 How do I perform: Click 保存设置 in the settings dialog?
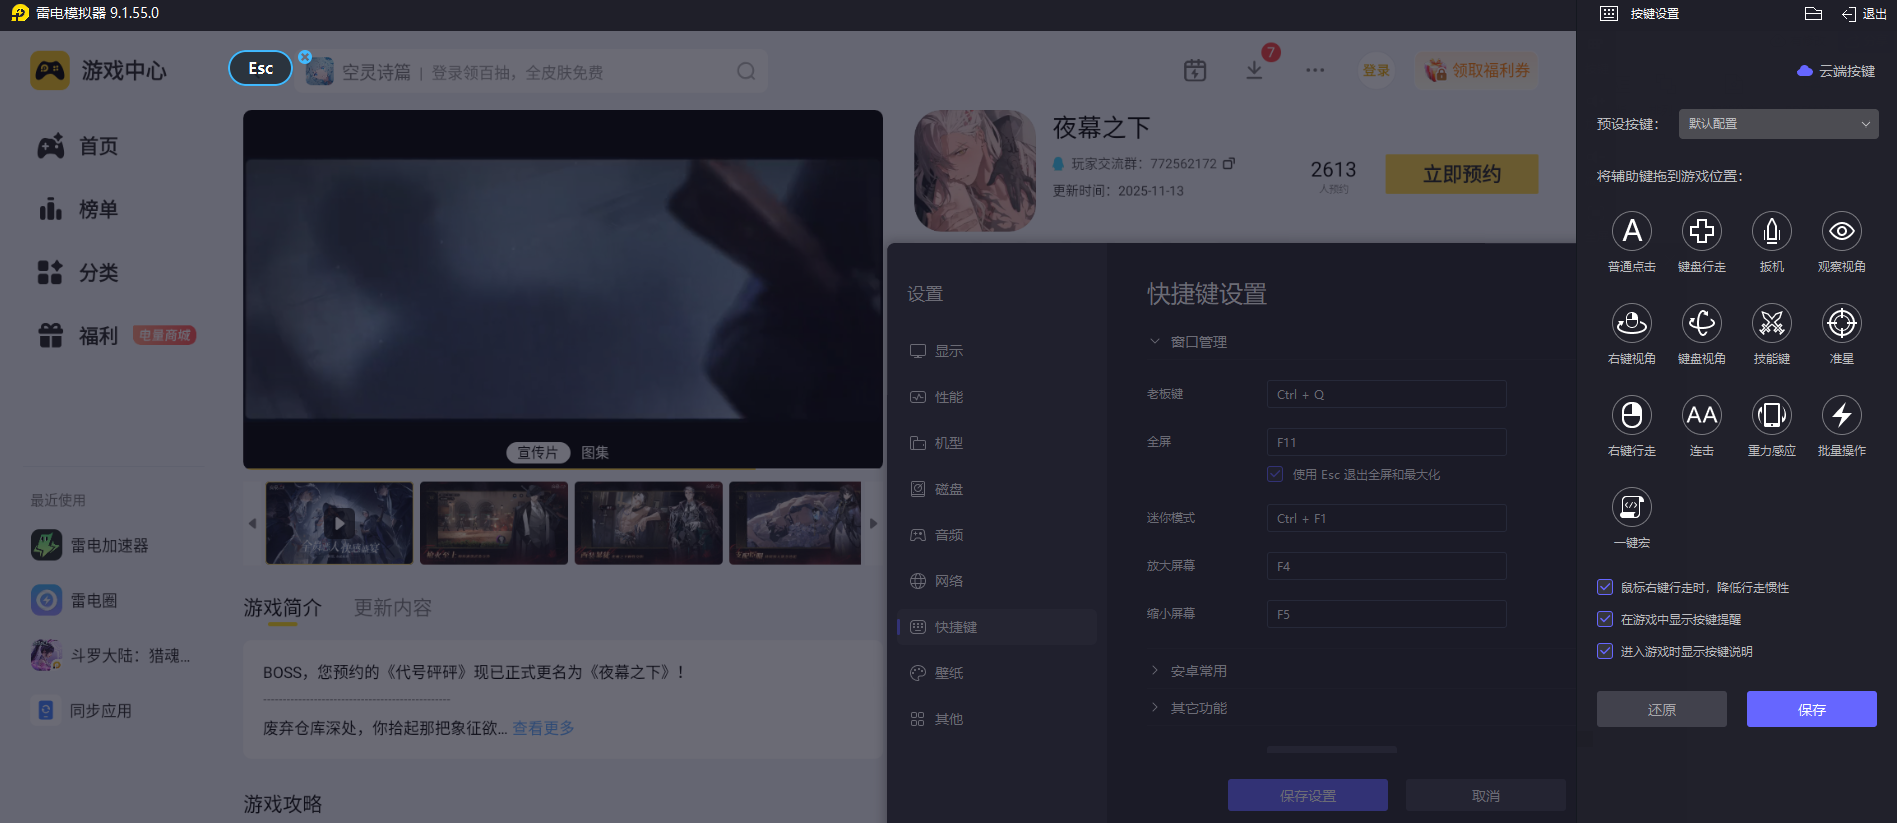coord(1308,795)
